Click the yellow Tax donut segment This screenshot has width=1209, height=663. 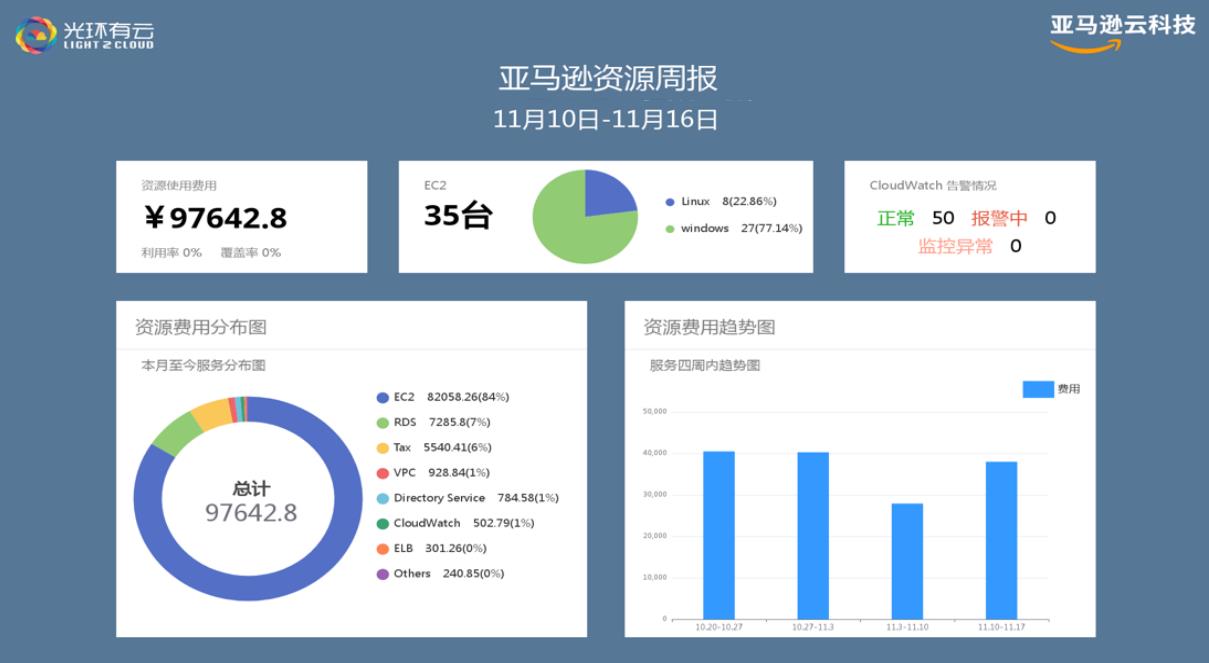pyautogui.click(x=212, y=413)
